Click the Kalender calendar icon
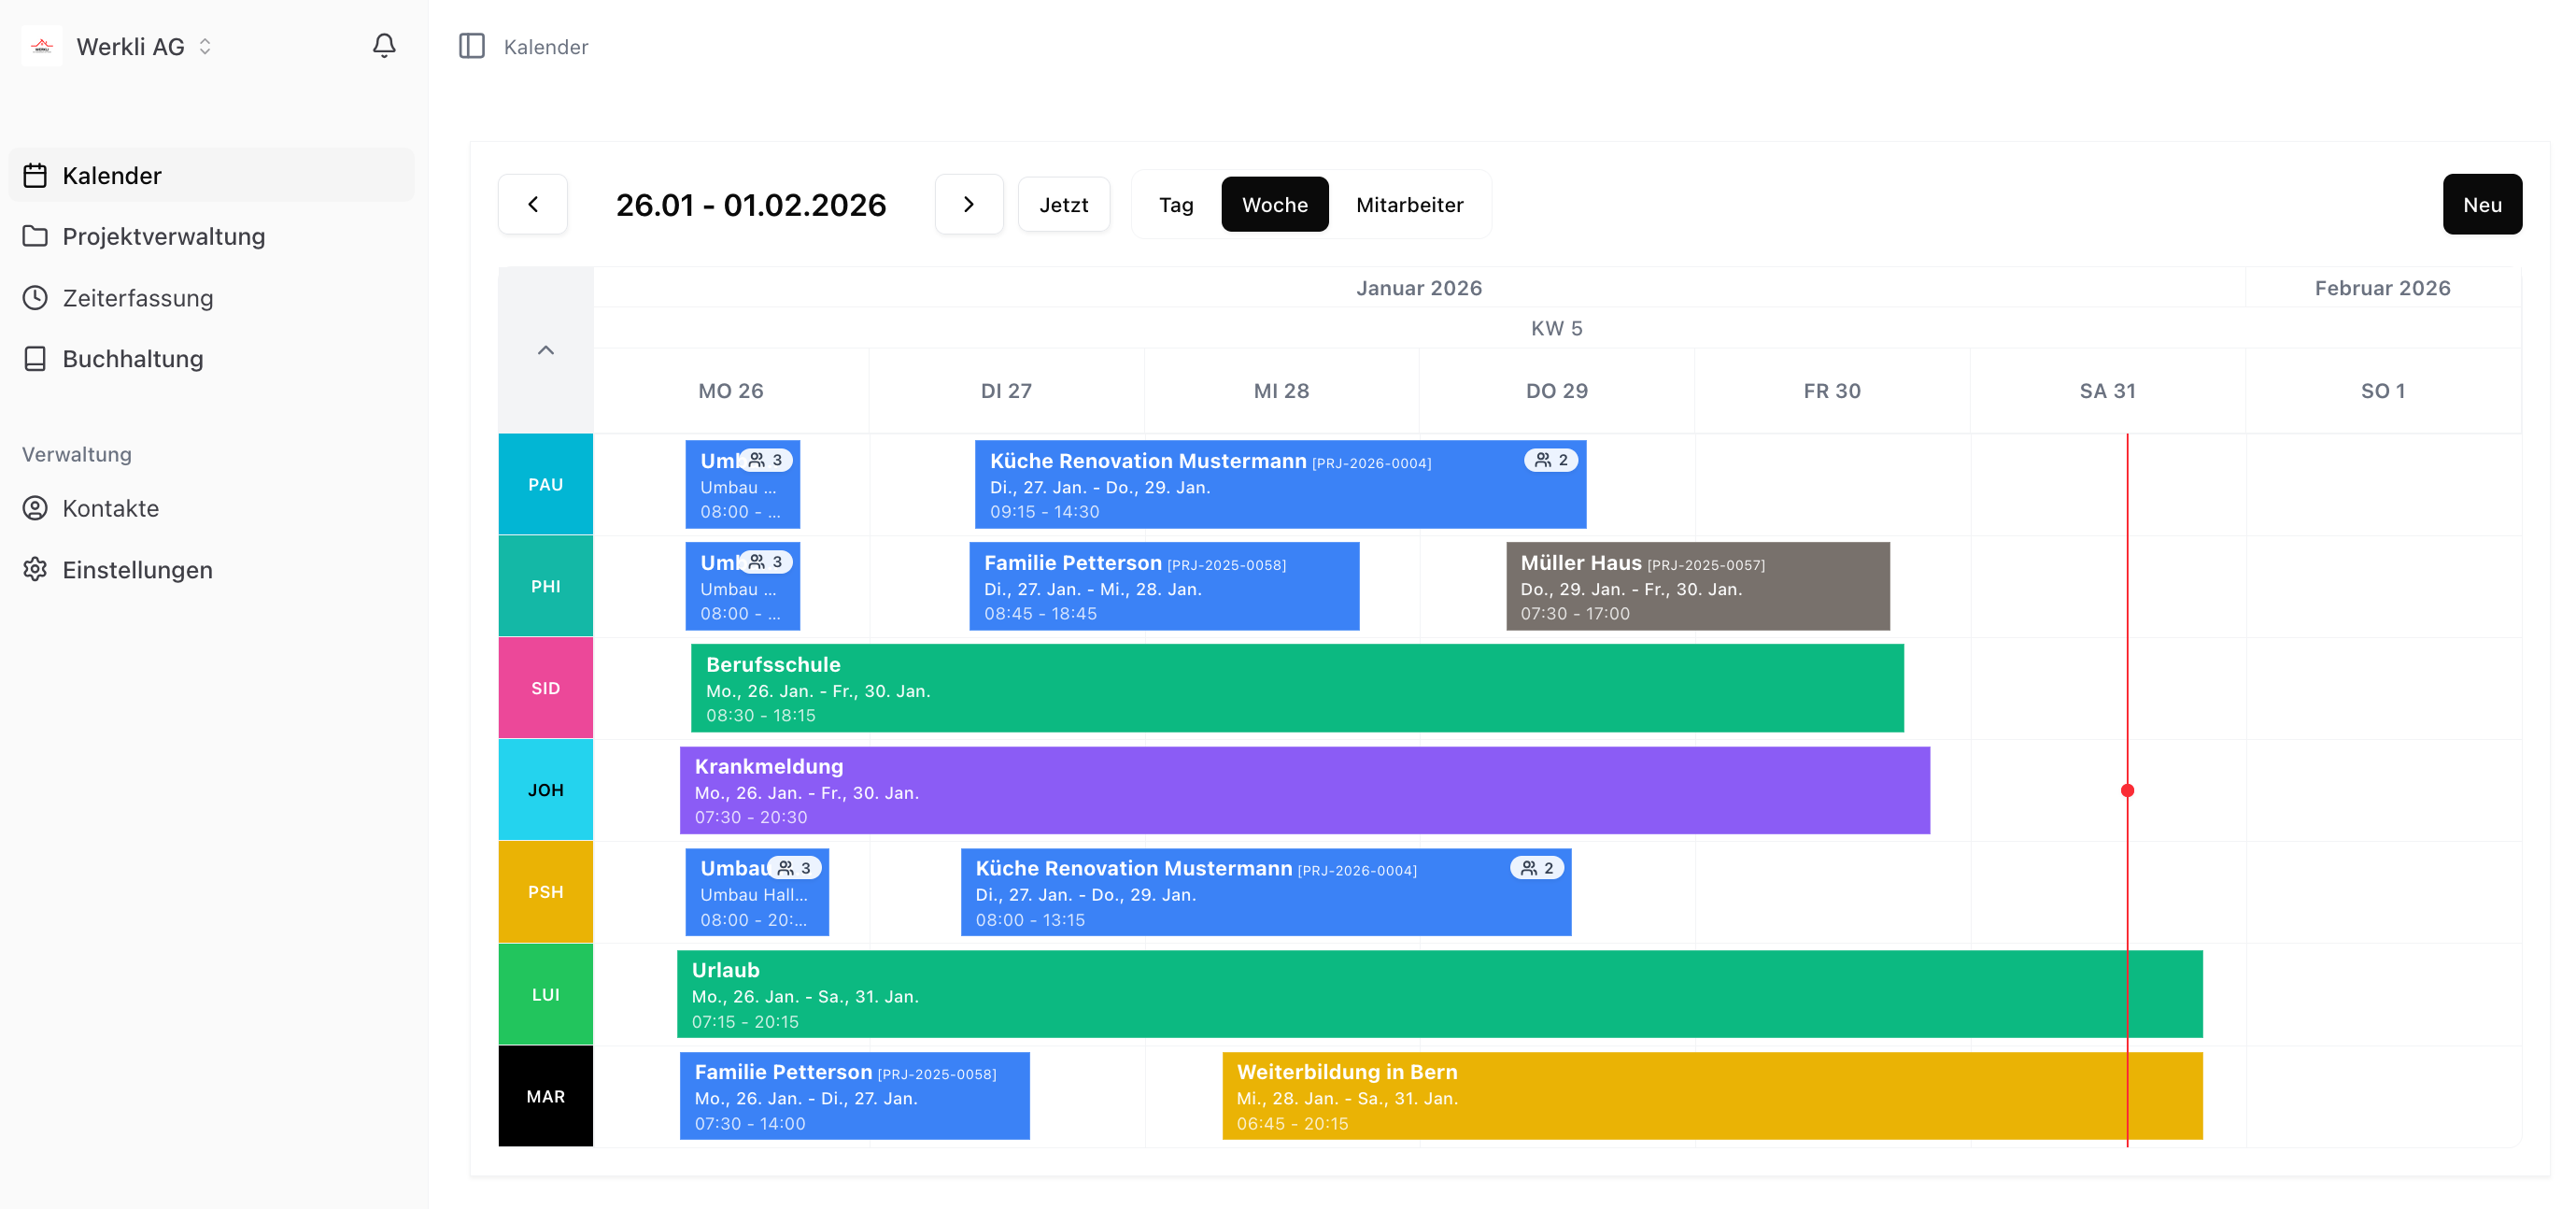The width and height of the screenshot is (2576, 1209). [x=35, y=175]
